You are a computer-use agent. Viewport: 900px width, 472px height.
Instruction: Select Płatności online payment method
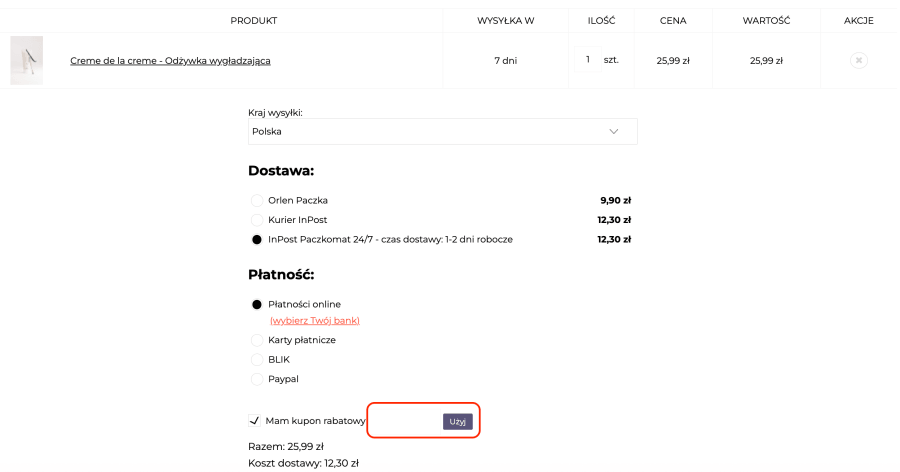click(257, 304)
